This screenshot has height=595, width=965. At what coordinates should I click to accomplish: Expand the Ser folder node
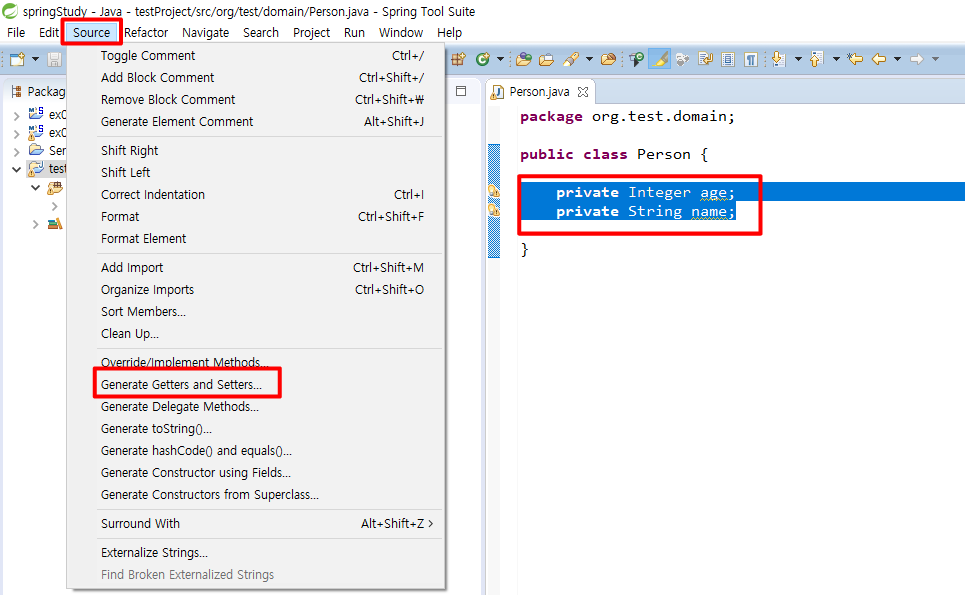[x=17, y=151]
